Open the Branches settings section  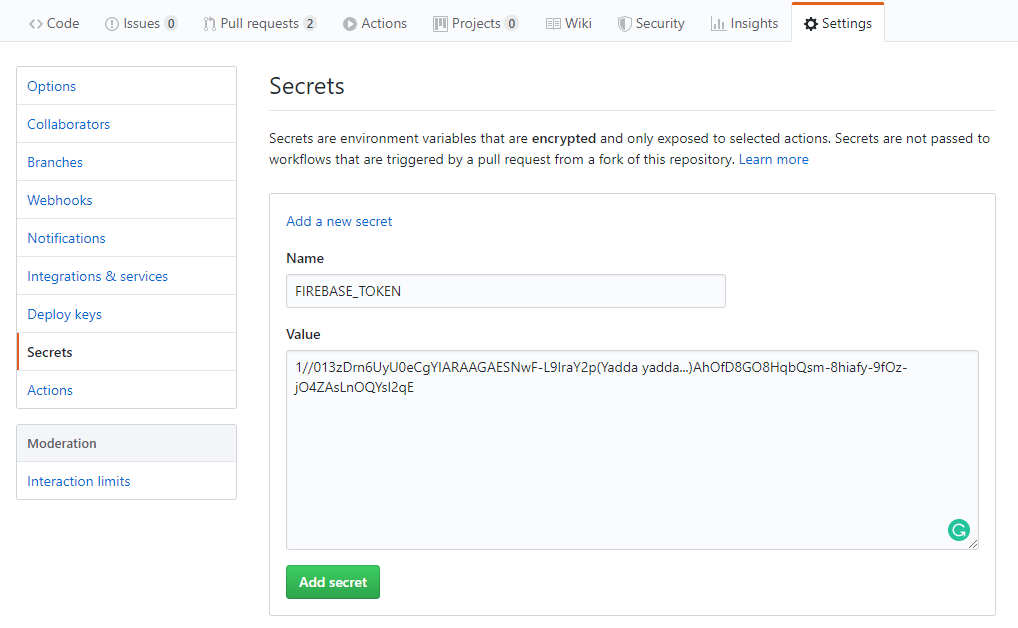55,162
